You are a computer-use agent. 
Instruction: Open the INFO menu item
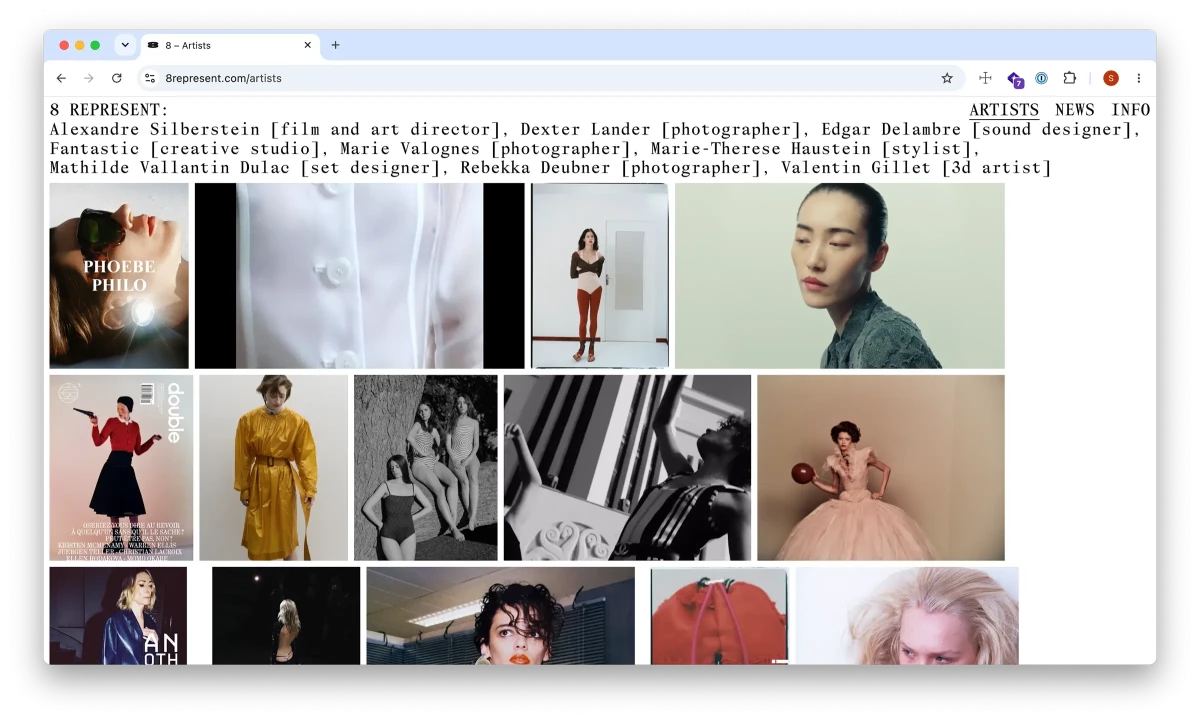click(x=1131, y=110)
